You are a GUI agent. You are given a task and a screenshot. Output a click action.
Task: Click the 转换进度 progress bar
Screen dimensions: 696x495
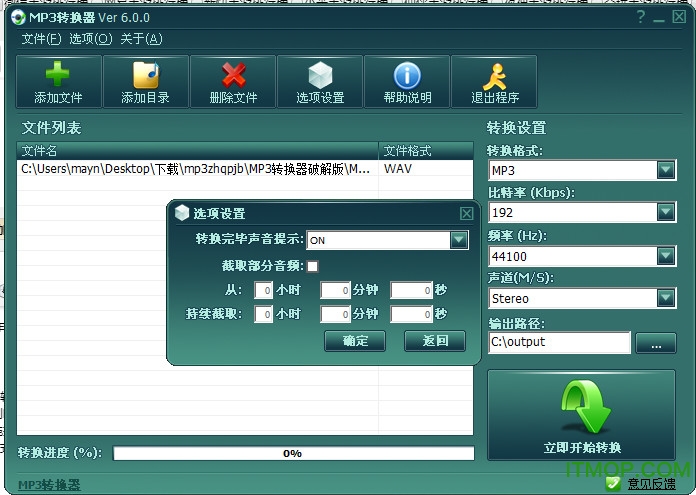(x=293, y=453)
